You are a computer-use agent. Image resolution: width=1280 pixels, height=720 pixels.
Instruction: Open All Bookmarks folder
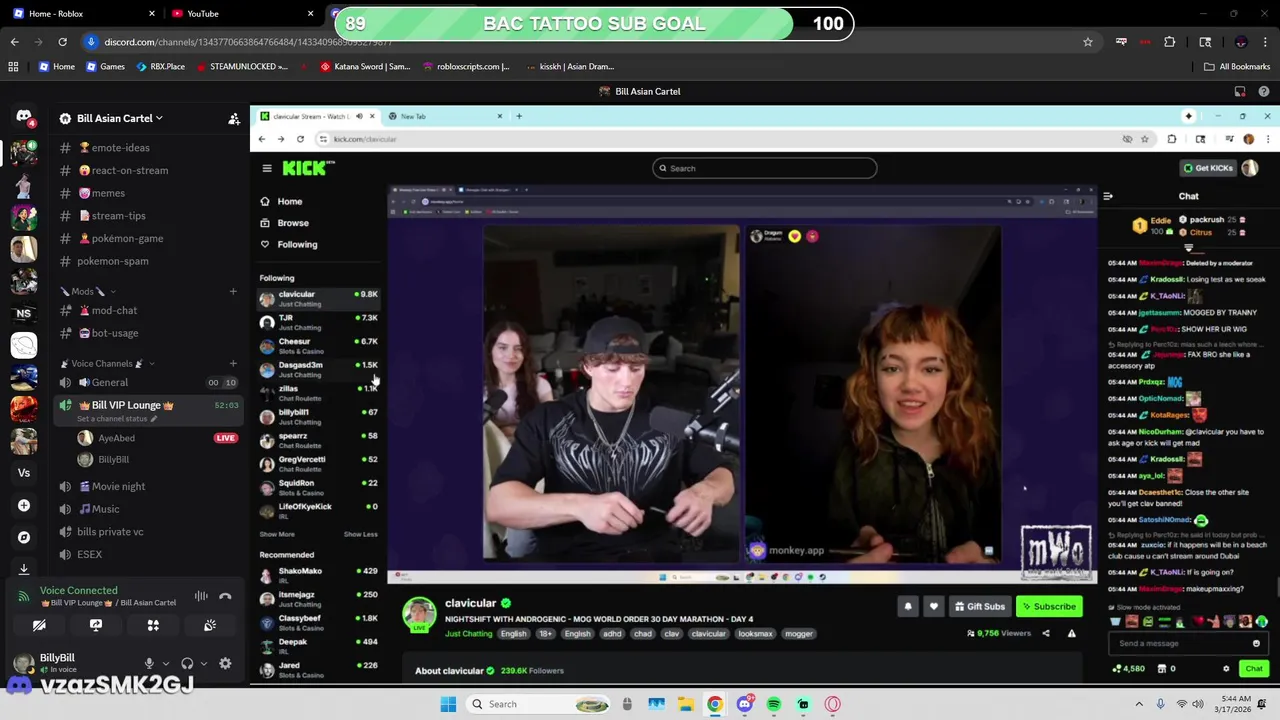[x=1237, y=66]
